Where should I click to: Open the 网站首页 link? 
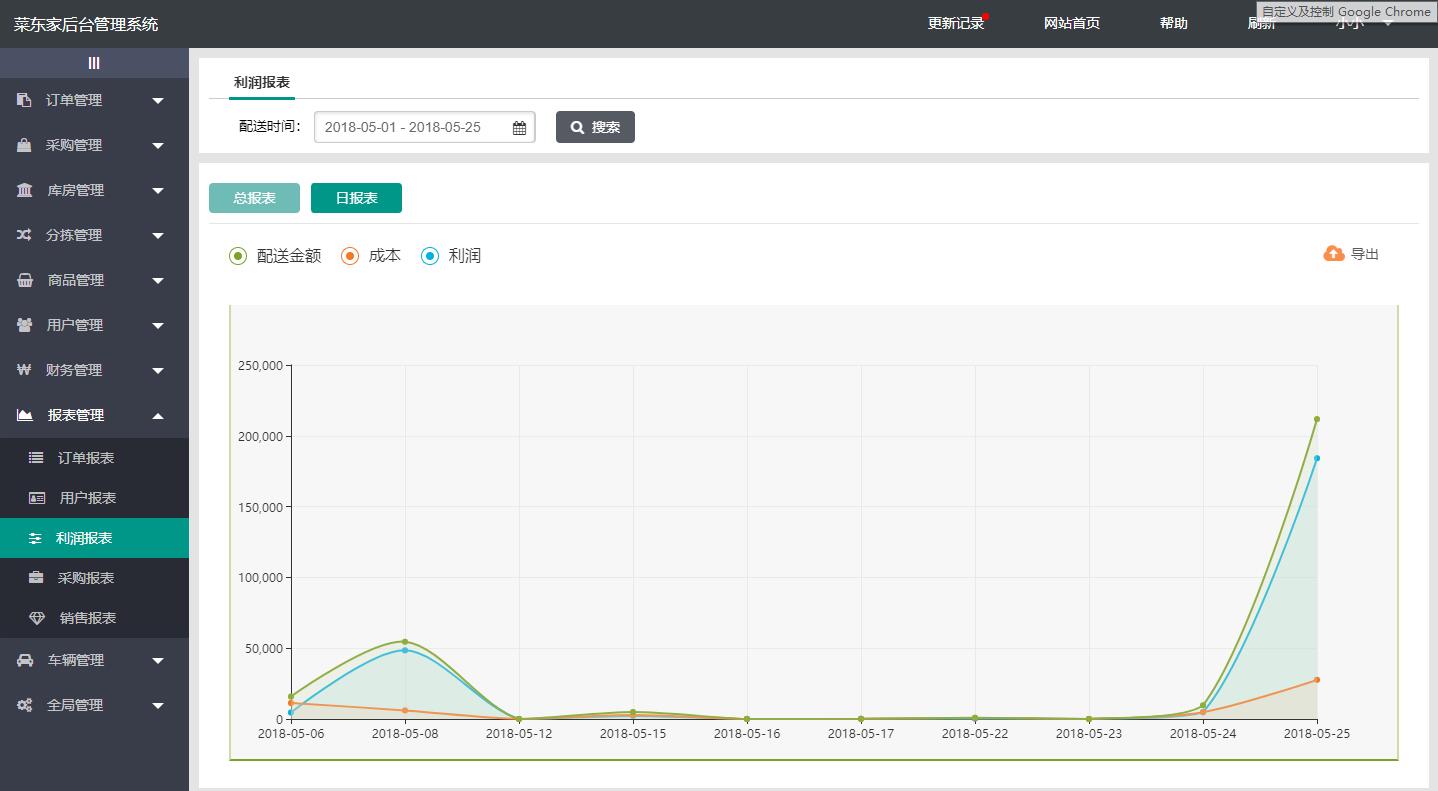click(1071, 23)
